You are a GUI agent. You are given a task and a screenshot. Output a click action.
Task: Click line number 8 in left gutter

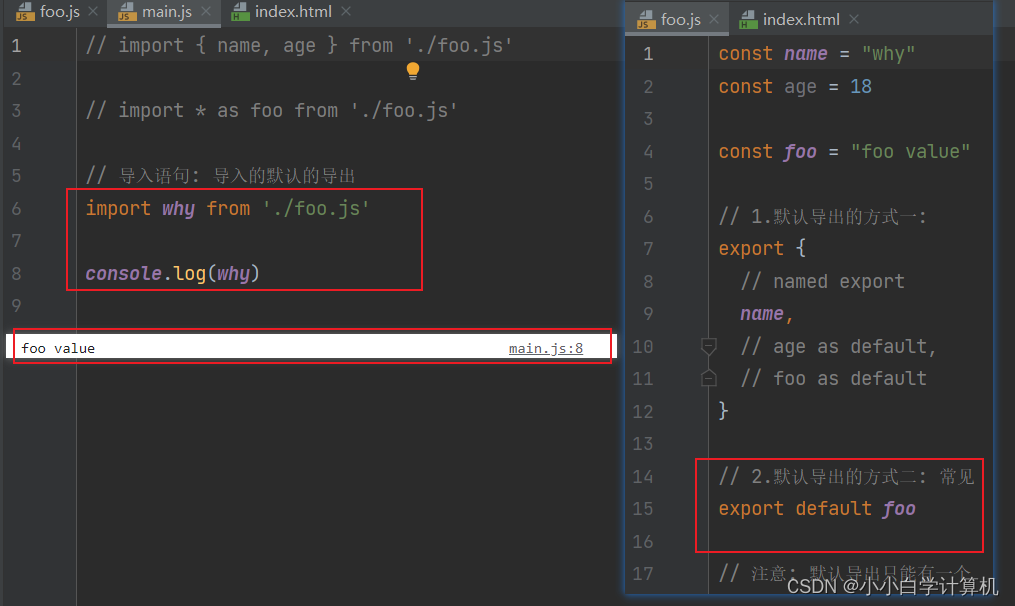point(16,273)
